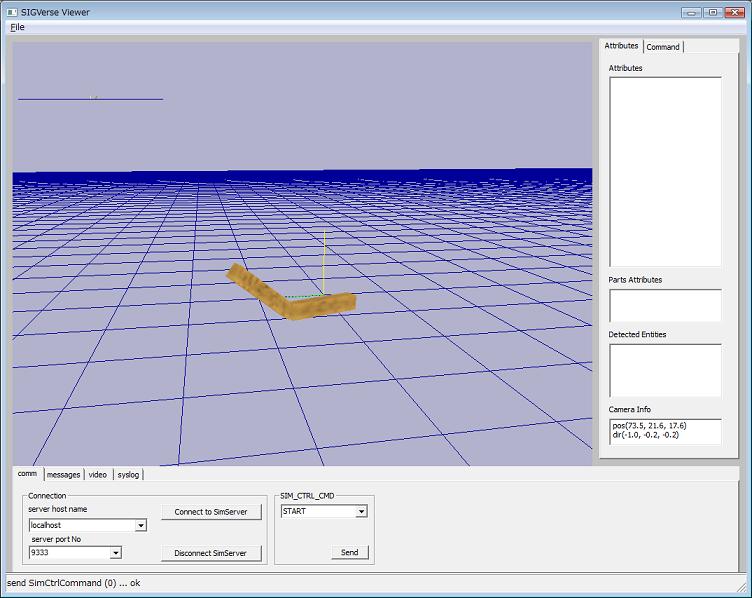Maximize the SIGVerse Viewer window
The width and height of the screenshot is (752, 598).
click(712, 11)
